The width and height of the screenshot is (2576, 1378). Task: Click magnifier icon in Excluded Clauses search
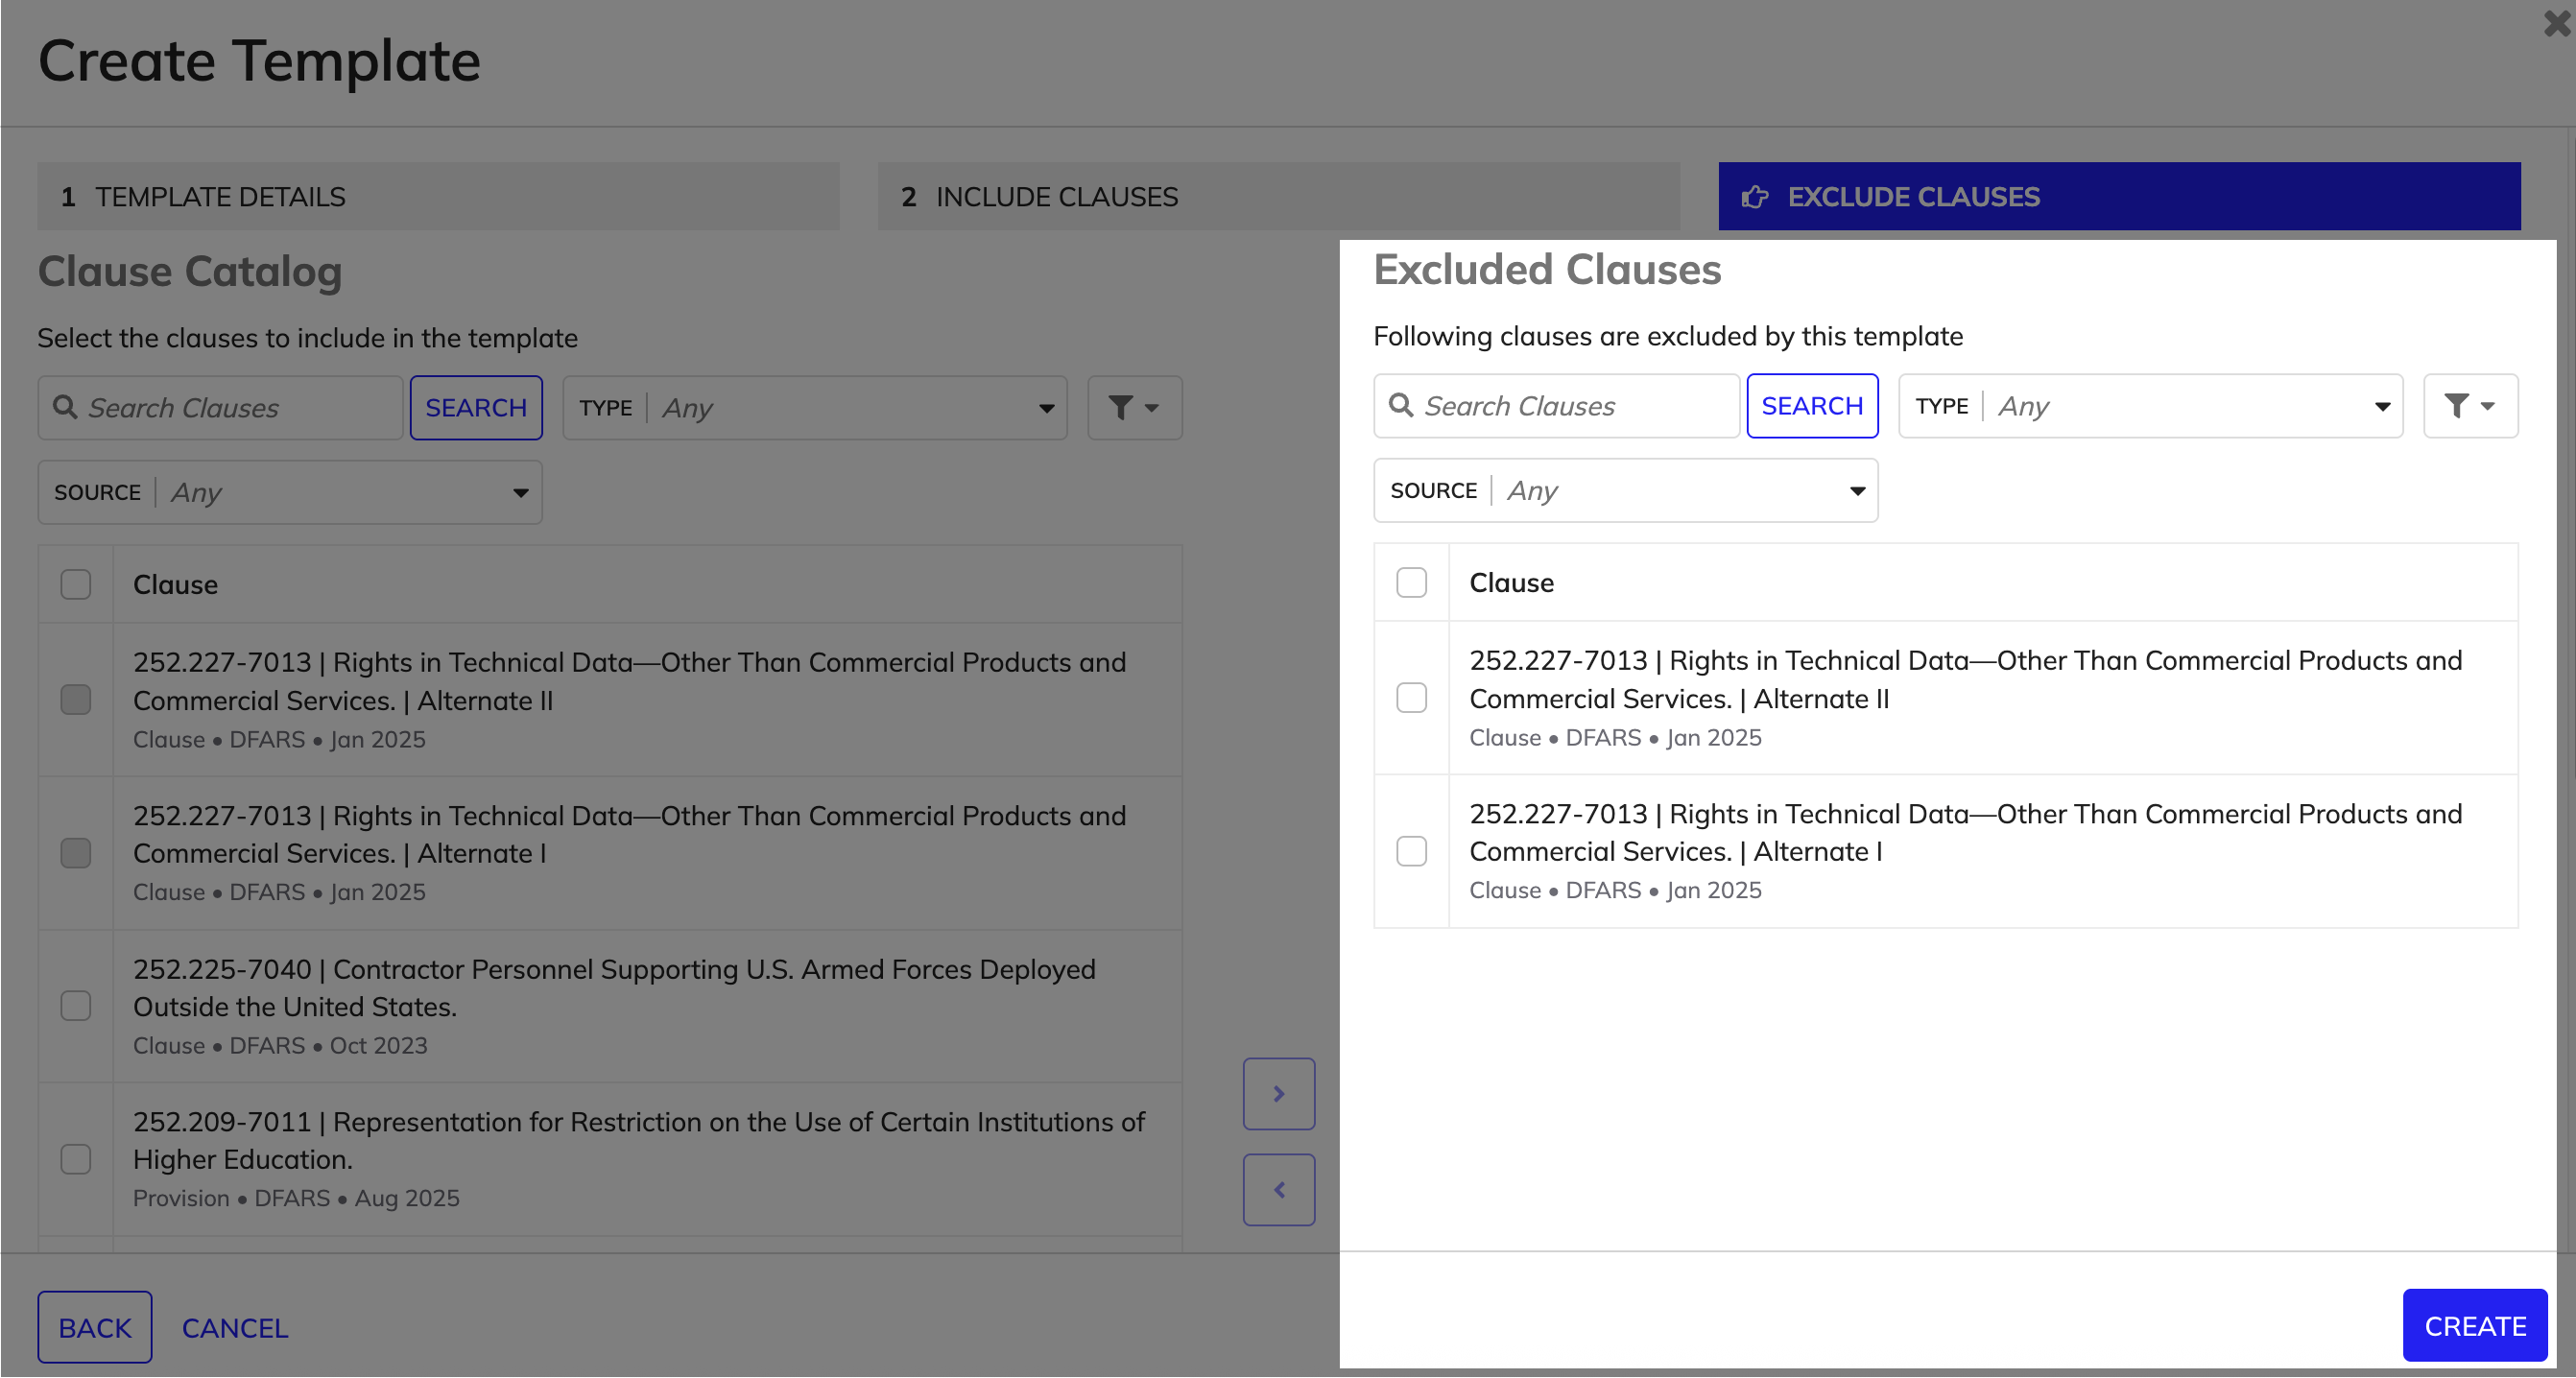point(1401,405)
